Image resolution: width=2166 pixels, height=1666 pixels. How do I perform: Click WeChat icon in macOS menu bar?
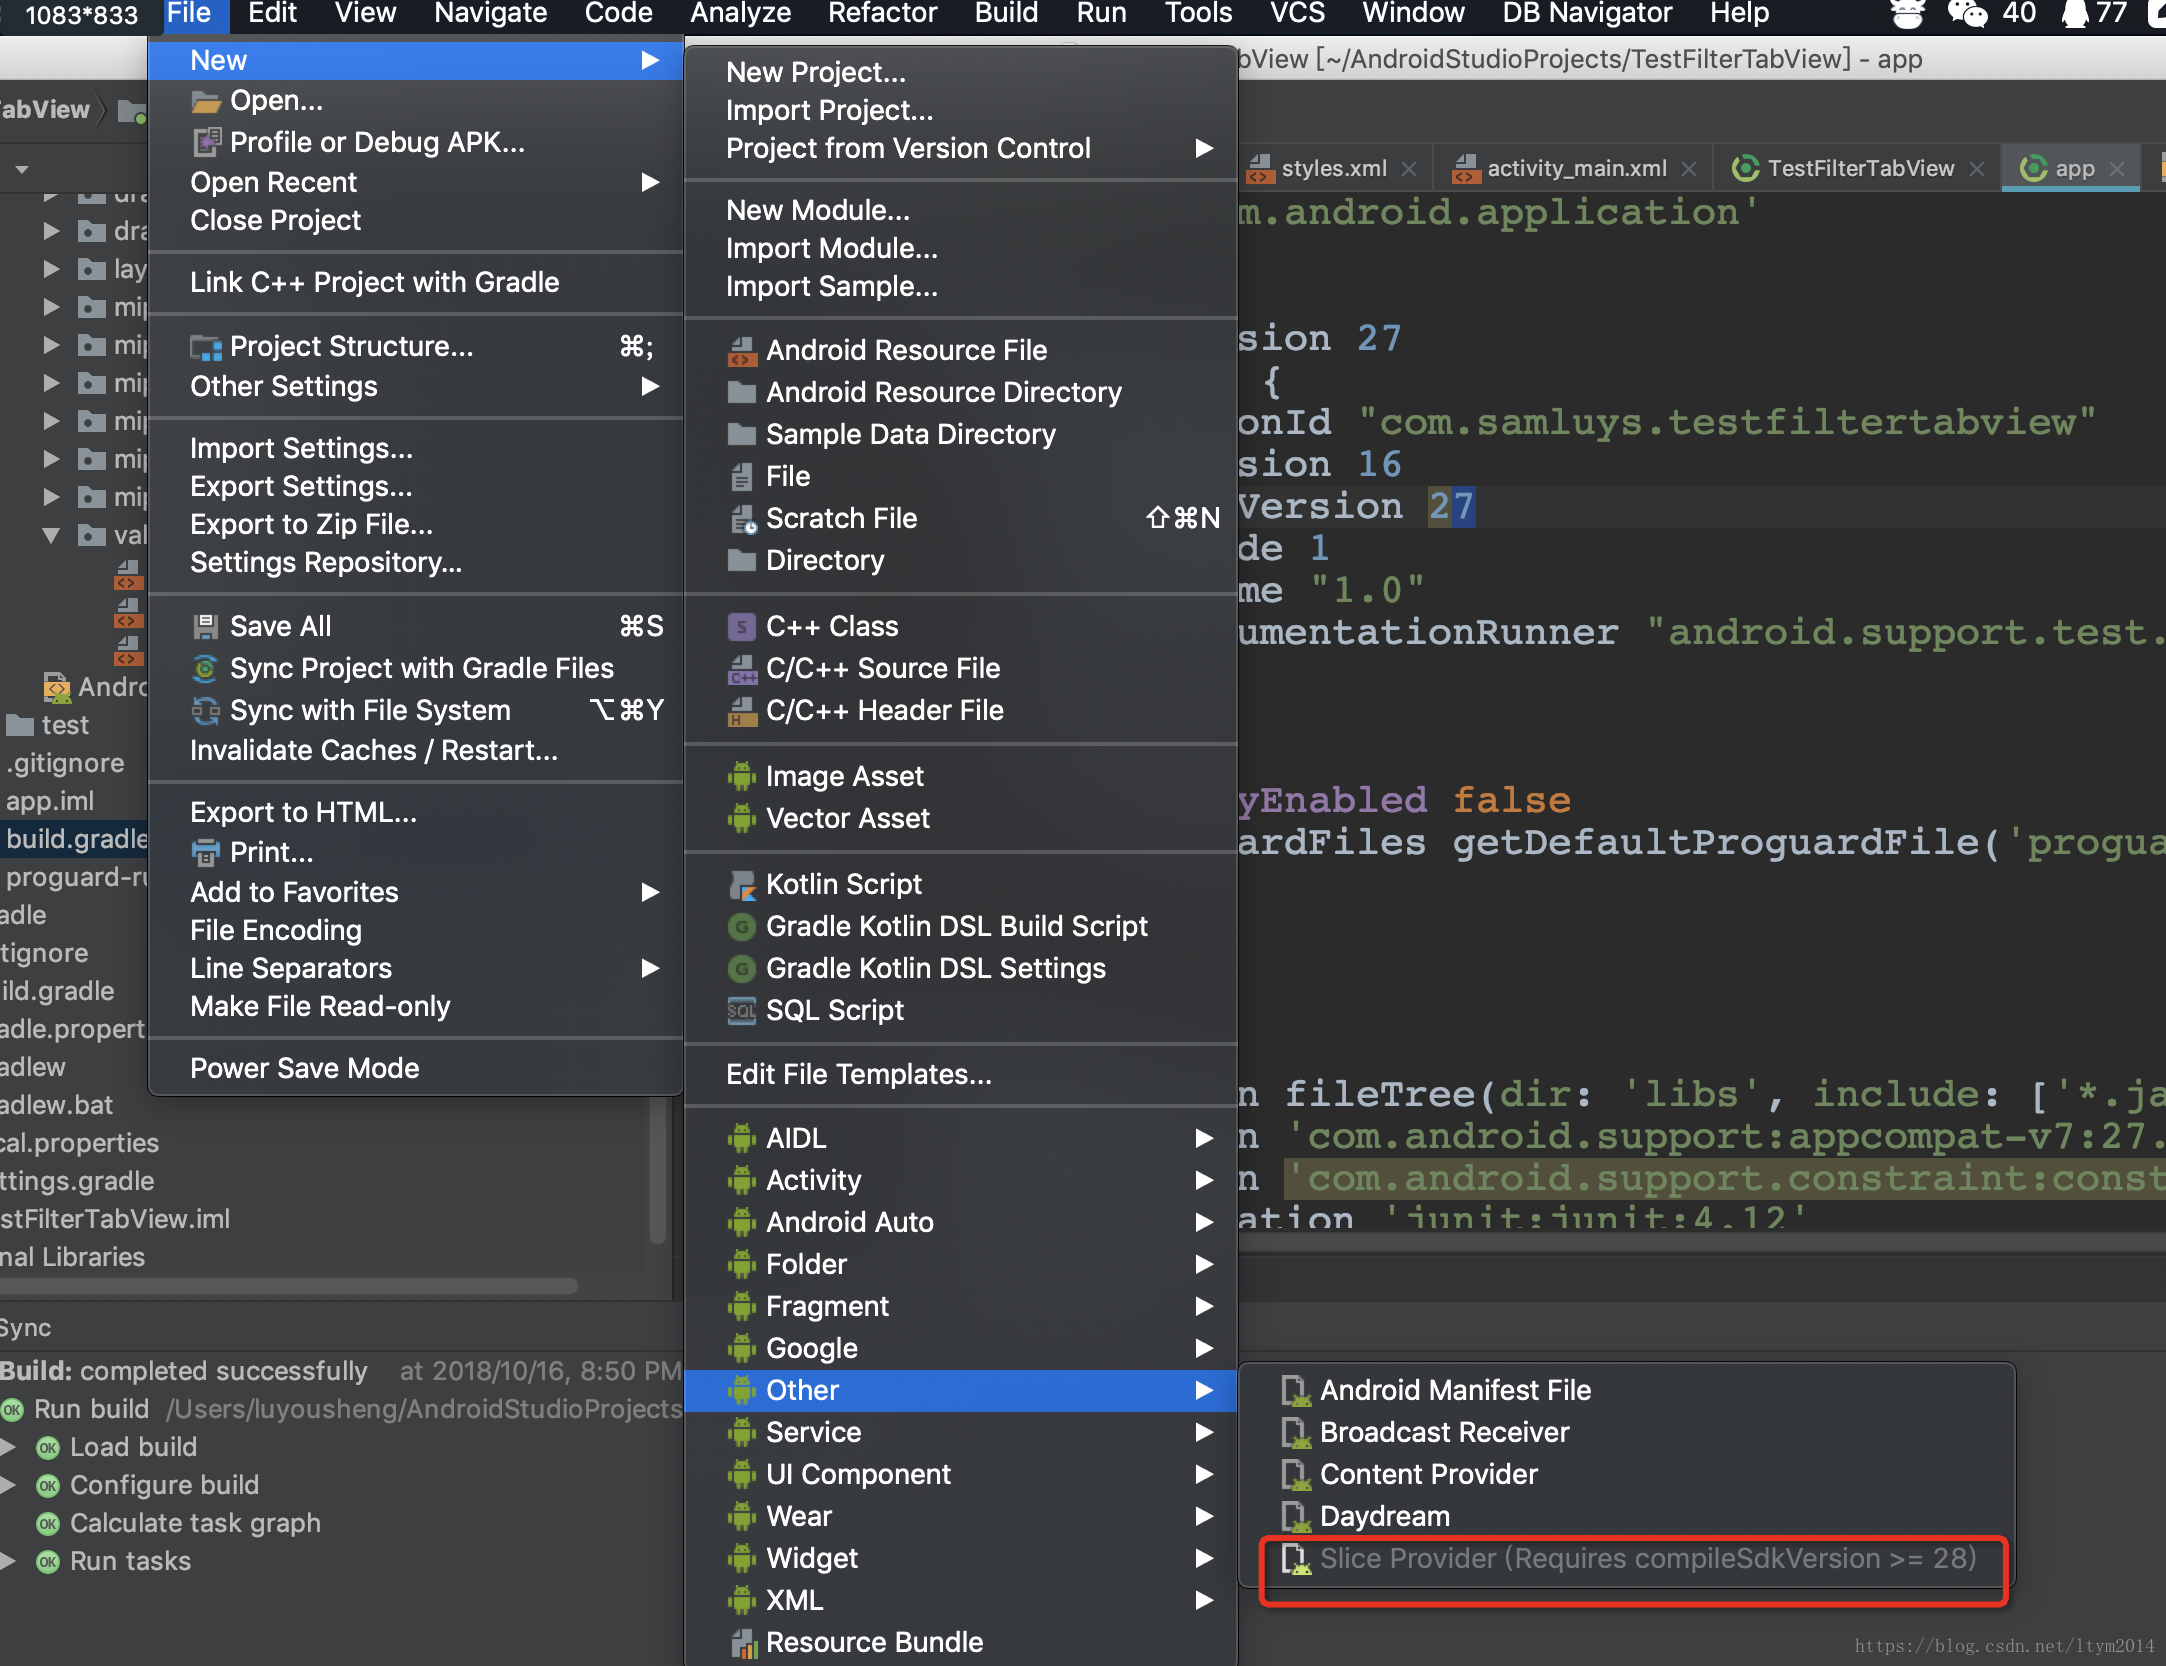coord(1967,14)
